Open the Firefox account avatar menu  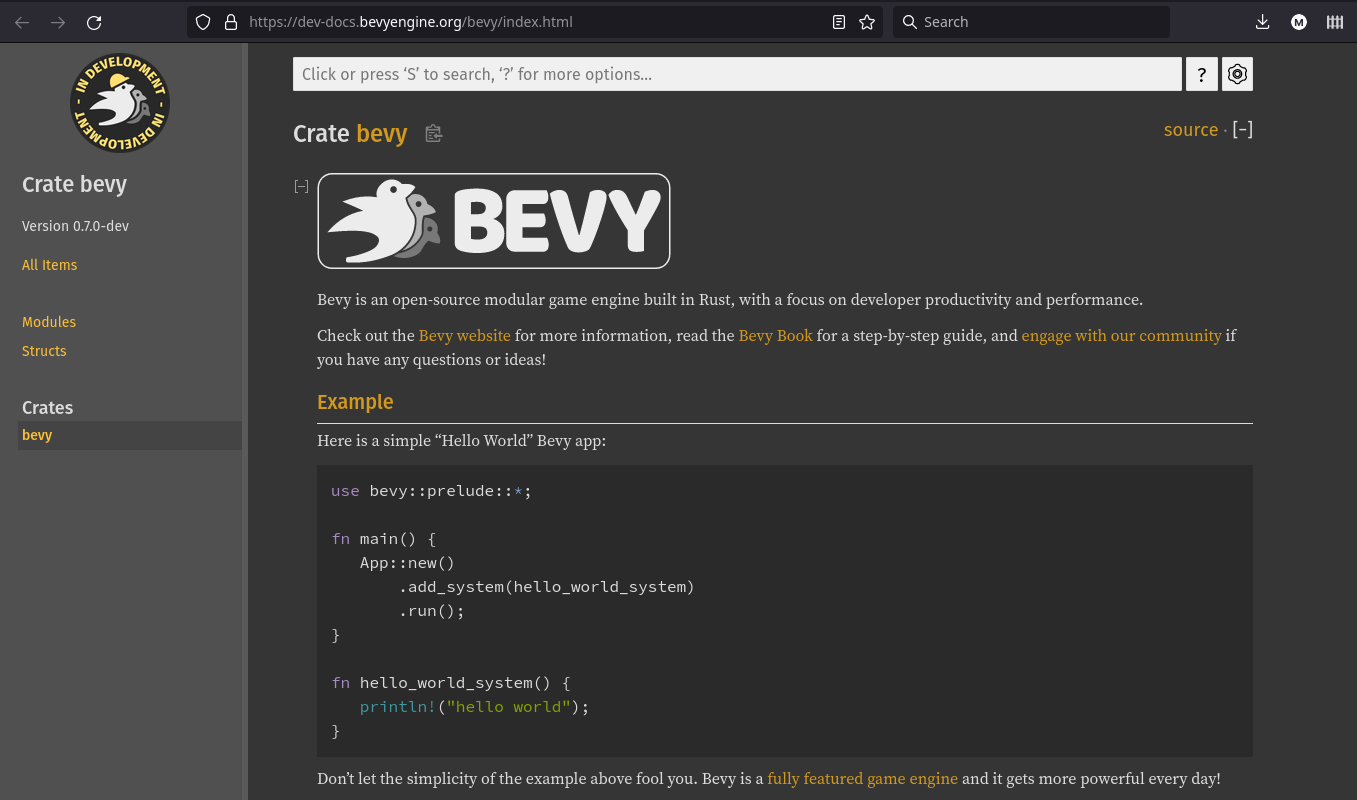[x=1298, y=21]
